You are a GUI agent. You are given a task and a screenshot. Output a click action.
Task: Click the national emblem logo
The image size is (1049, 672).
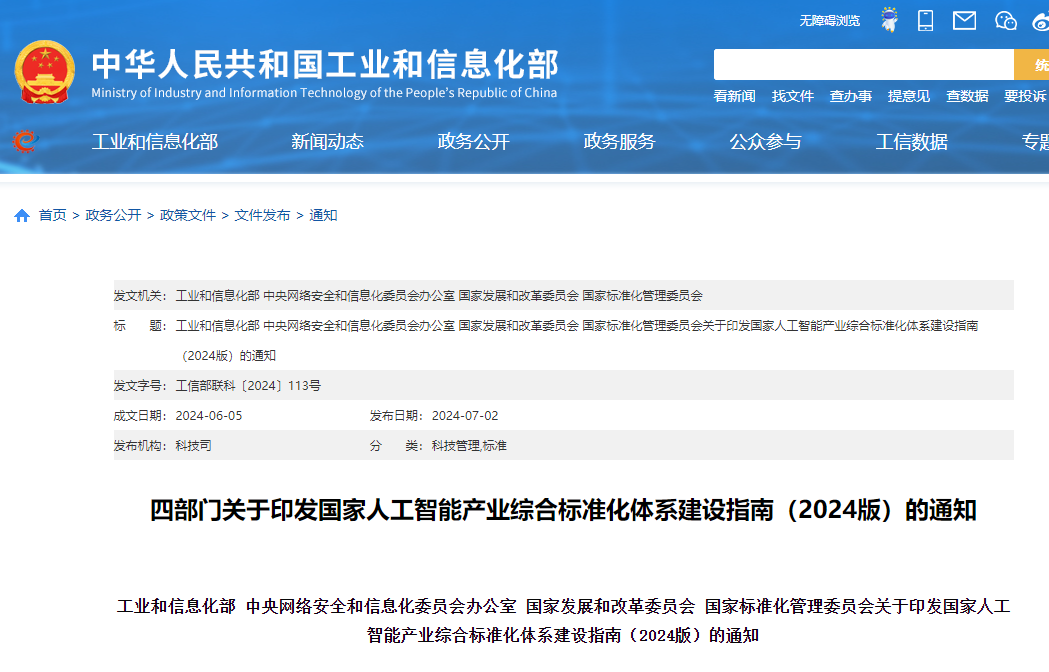(44, 72)
